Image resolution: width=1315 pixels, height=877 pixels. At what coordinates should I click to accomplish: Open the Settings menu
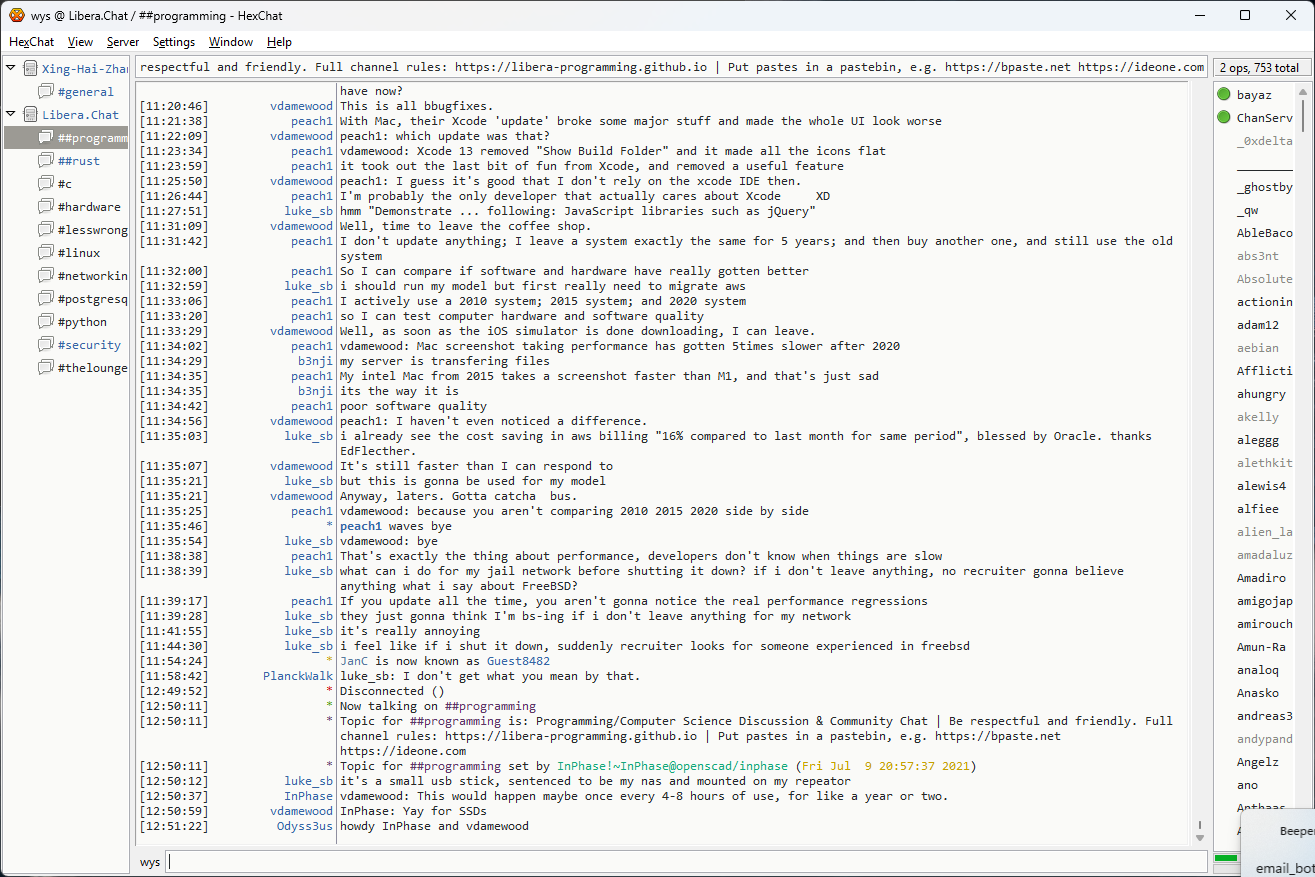tap(174, 42)
